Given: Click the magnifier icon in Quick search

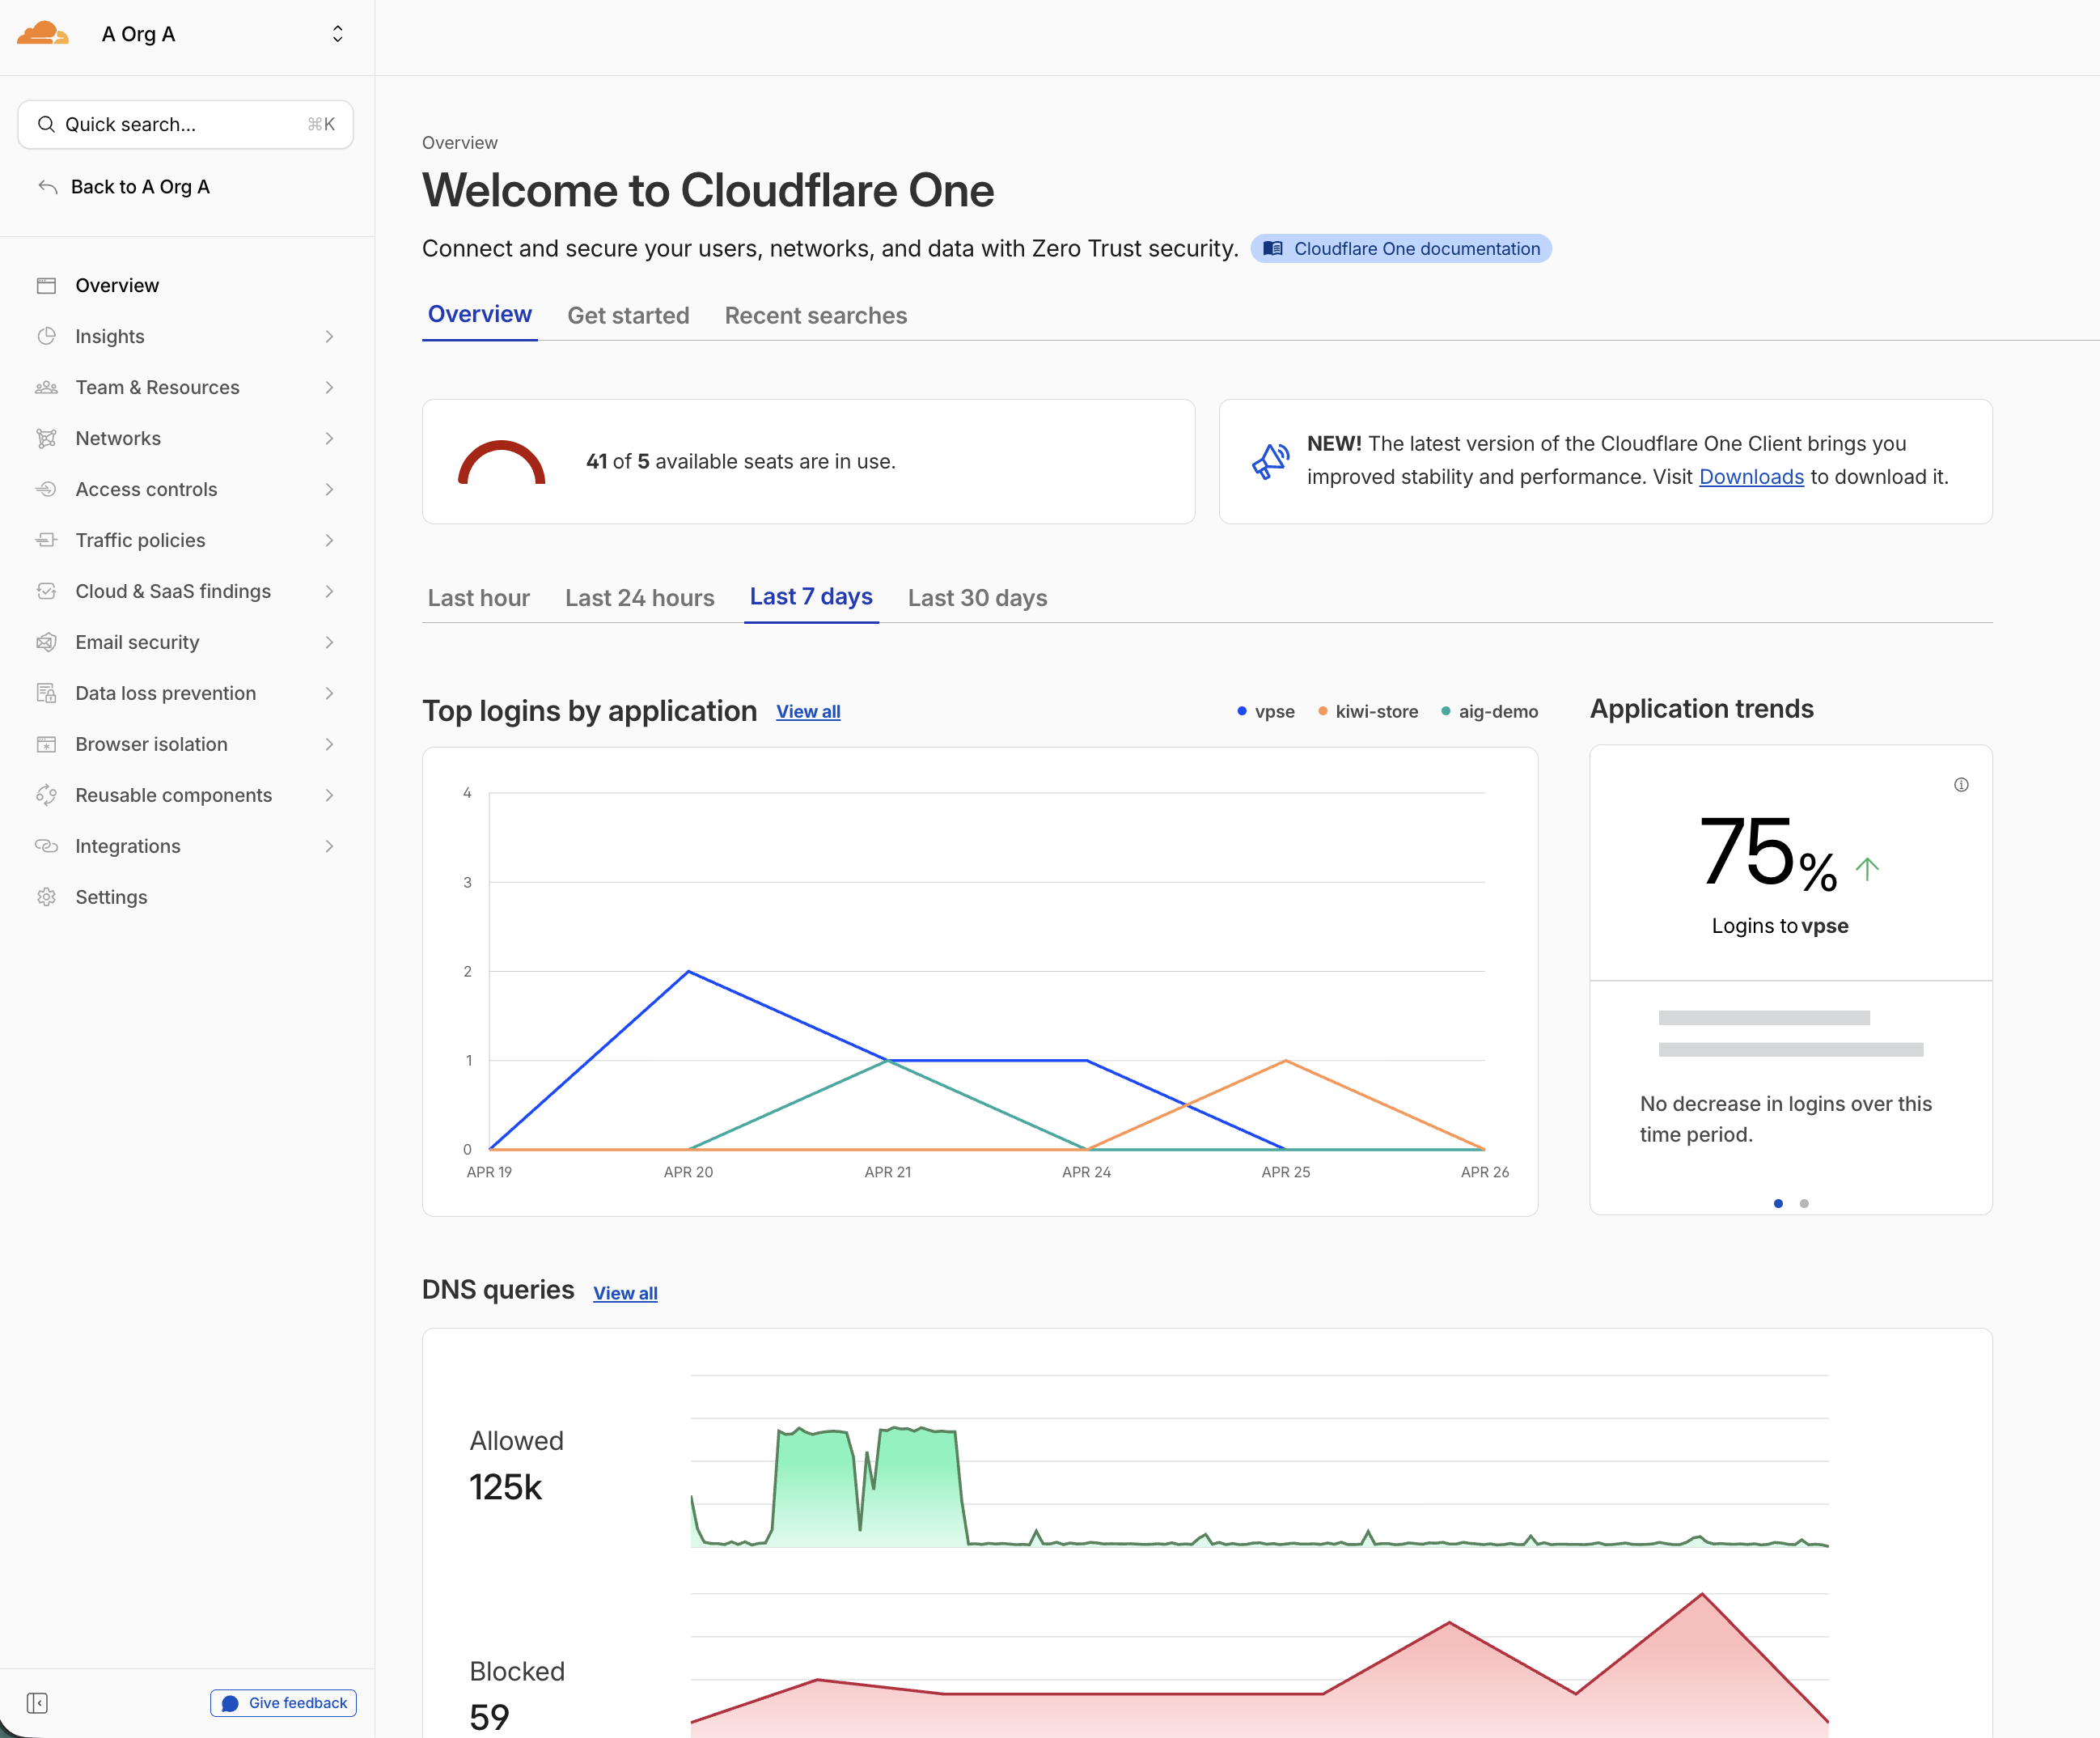Looking at the screenshot, I should (46, 124).
